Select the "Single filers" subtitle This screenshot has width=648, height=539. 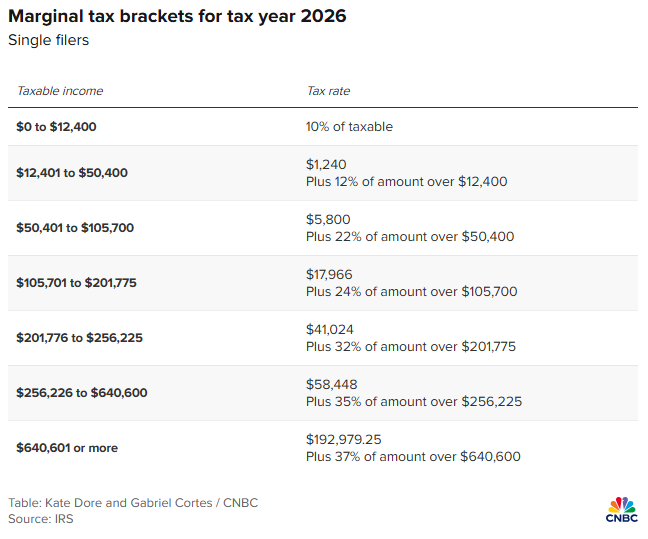[x=48, y=40]
